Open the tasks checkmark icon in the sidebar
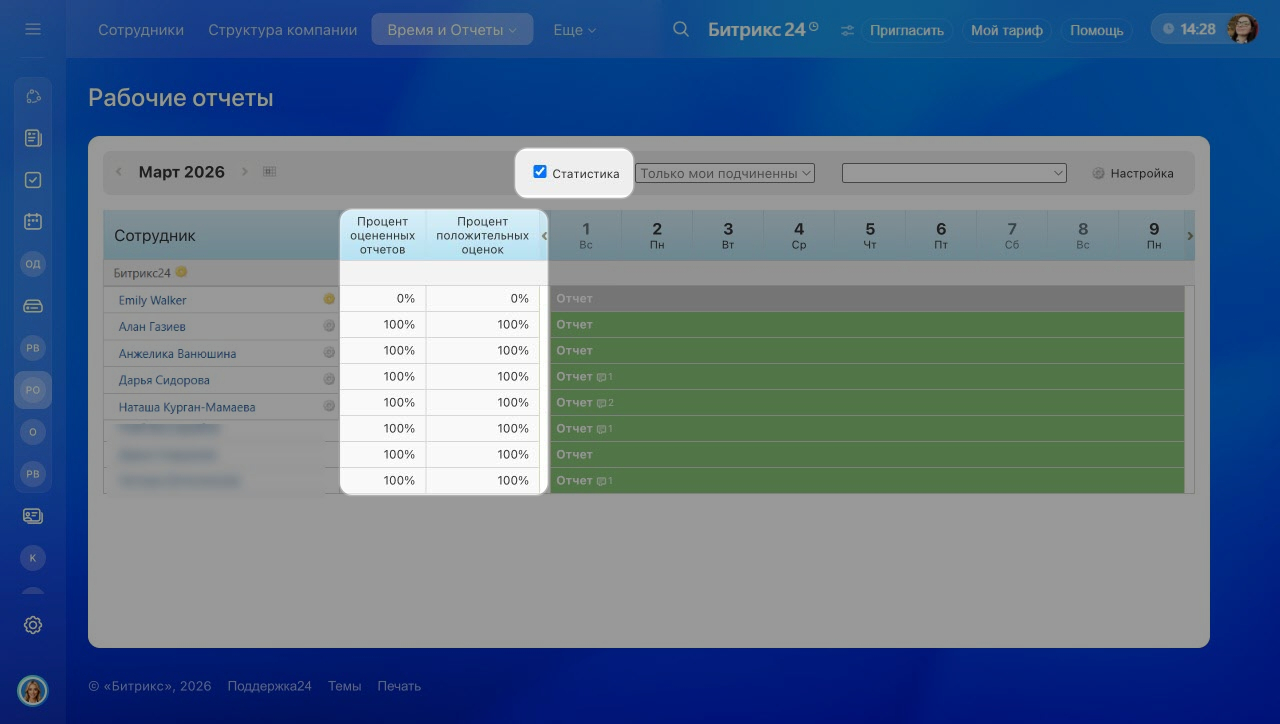 [33, 180]
